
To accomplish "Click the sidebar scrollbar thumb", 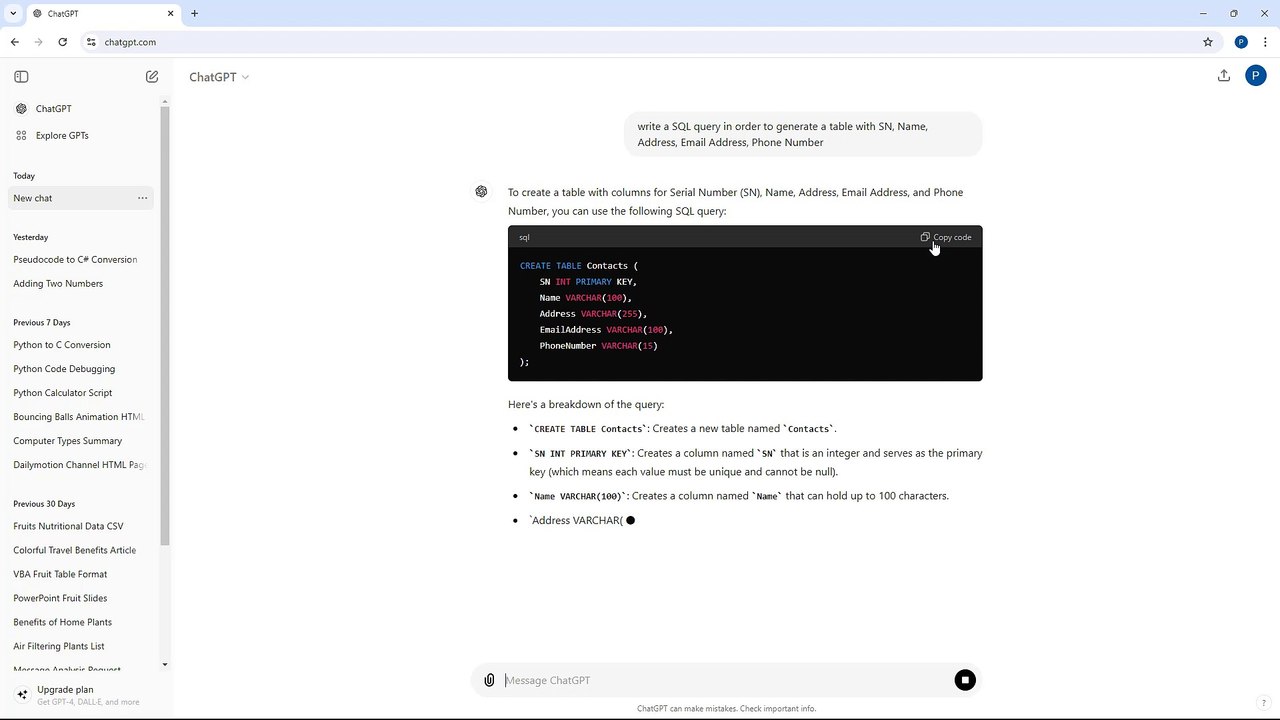I will tap(165, 325).
